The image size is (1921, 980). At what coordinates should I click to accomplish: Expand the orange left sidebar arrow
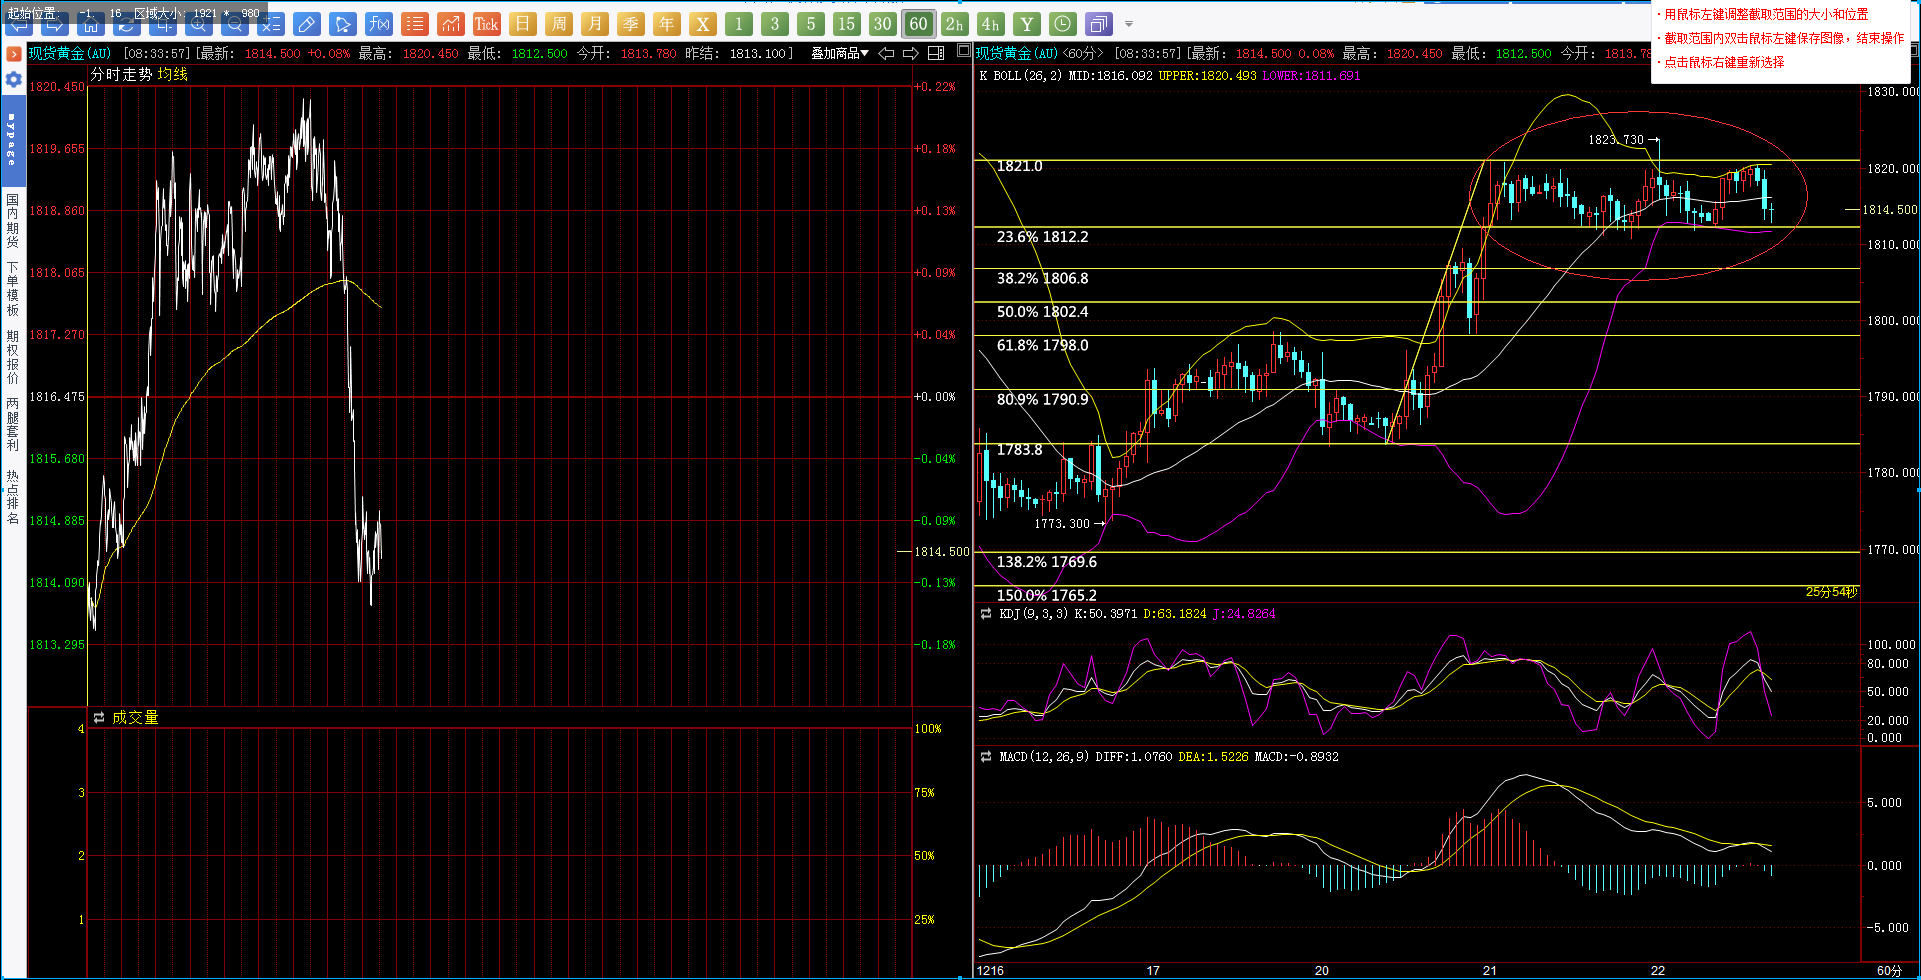(x=14, y=54)
